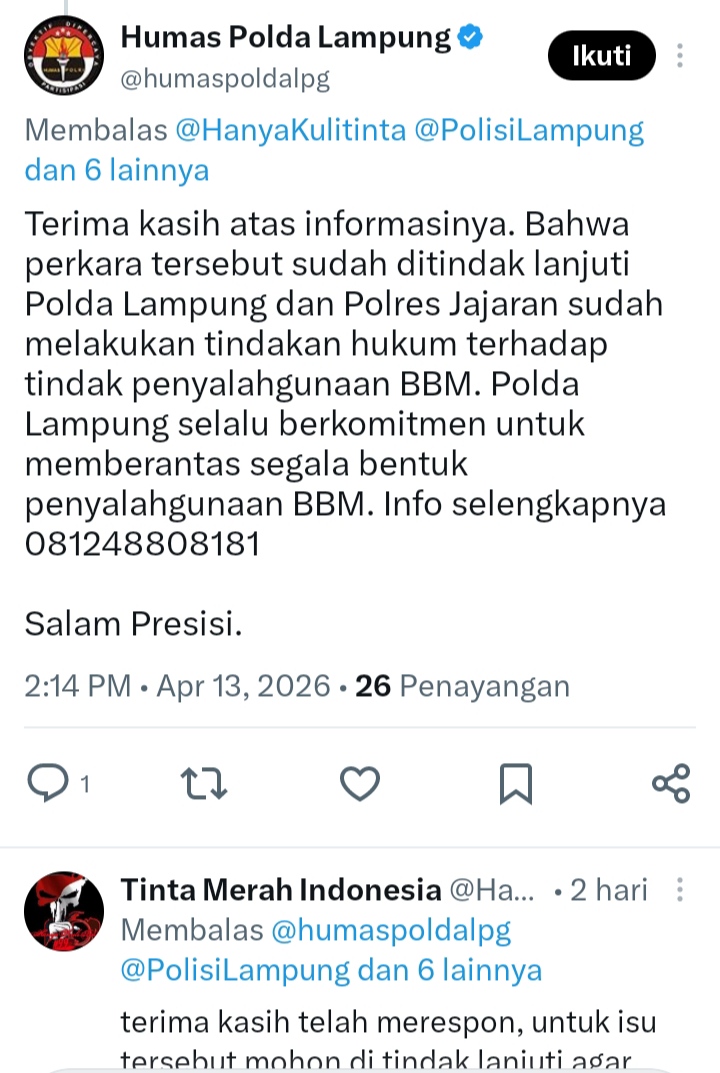Screen dimensions: 720x1073
Task: Open the share icon
Action: pyautogui.click(x=671, y=784)
